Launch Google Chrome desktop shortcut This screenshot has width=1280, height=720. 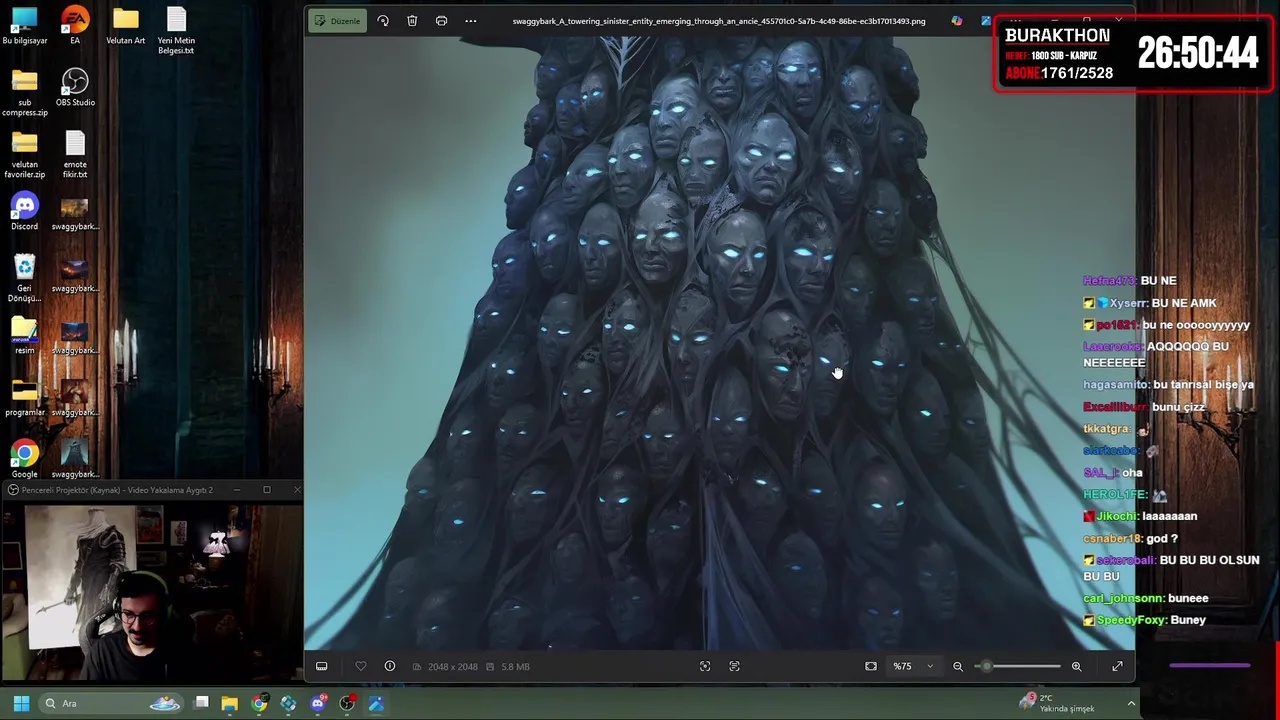(x=25, y=460)
